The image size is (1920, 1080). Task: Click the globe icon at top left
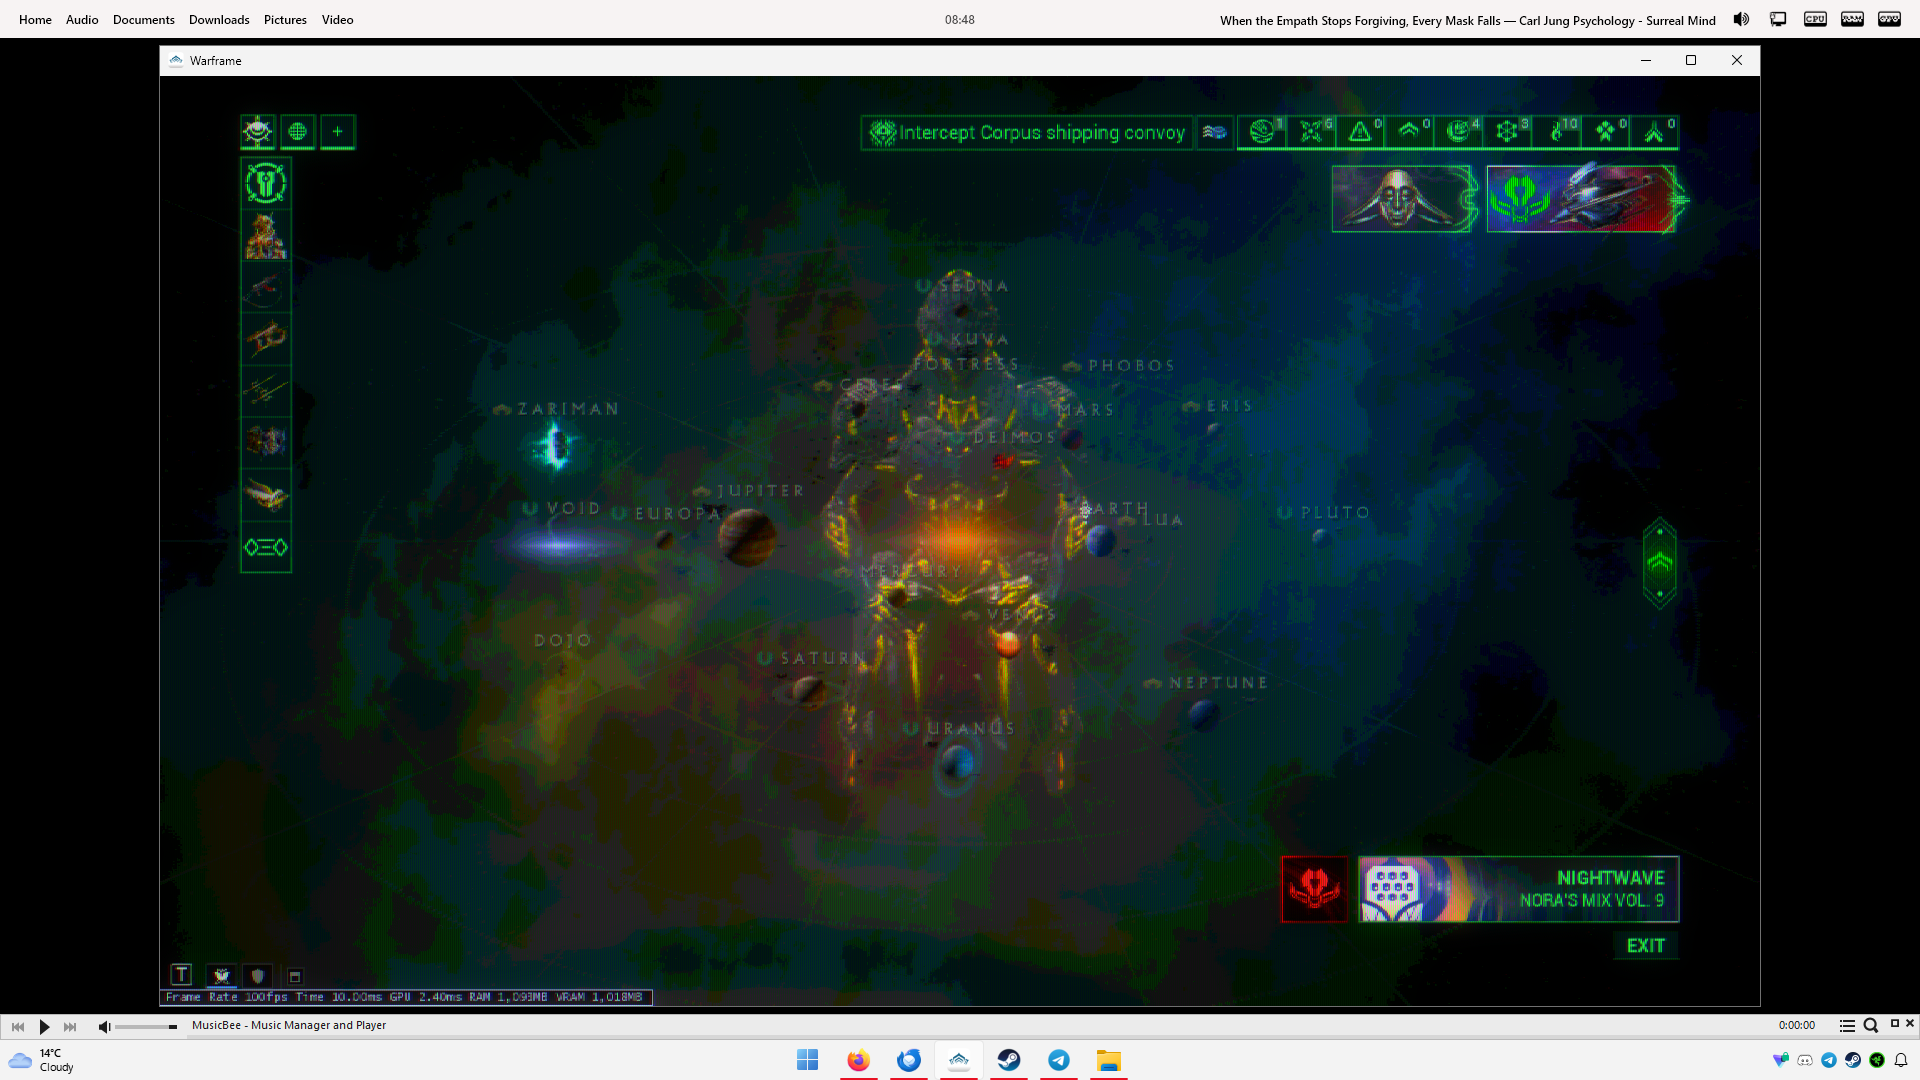coord(298,132)
